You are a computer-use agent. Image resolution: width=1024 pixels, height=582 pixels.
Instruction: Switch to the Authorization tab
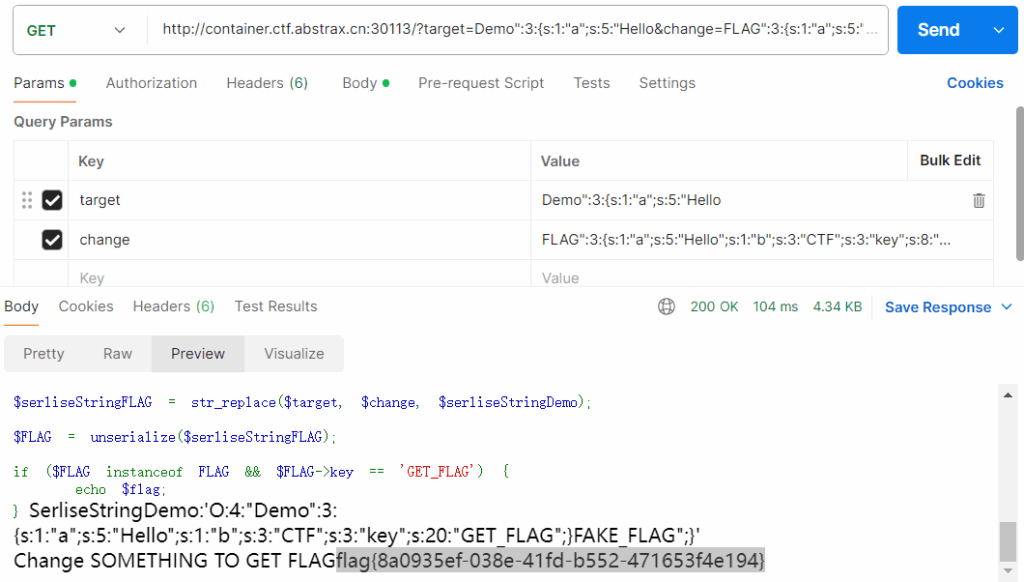pyautogui.click(x=151, y=83)
